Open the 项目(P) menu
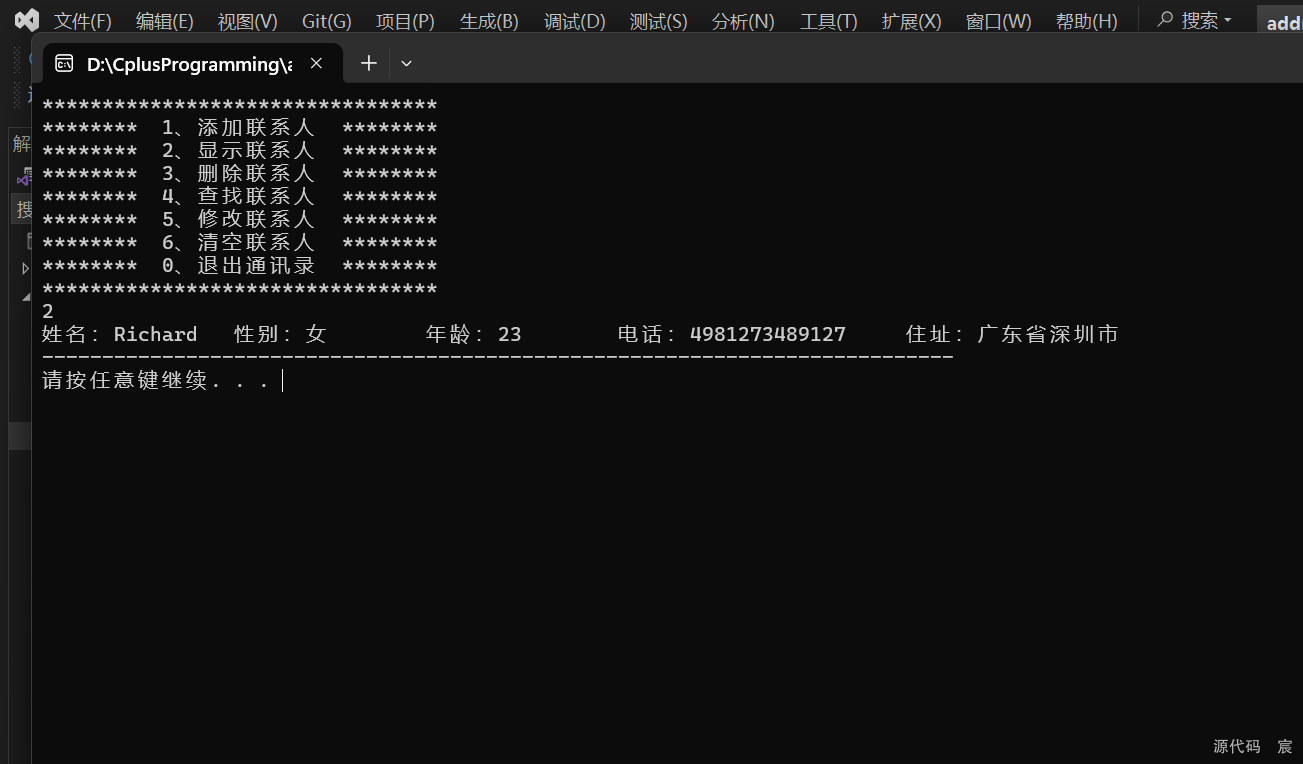1303x764 pixels. tap(405, 21)
